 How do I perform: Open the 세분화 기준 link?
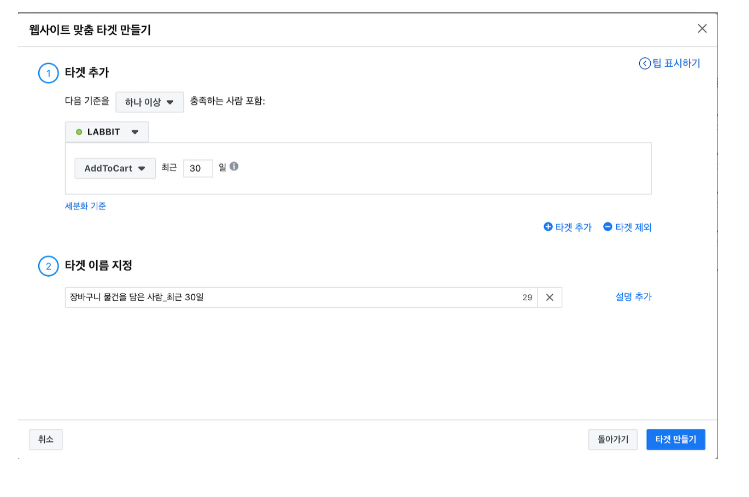pos(86,206)
